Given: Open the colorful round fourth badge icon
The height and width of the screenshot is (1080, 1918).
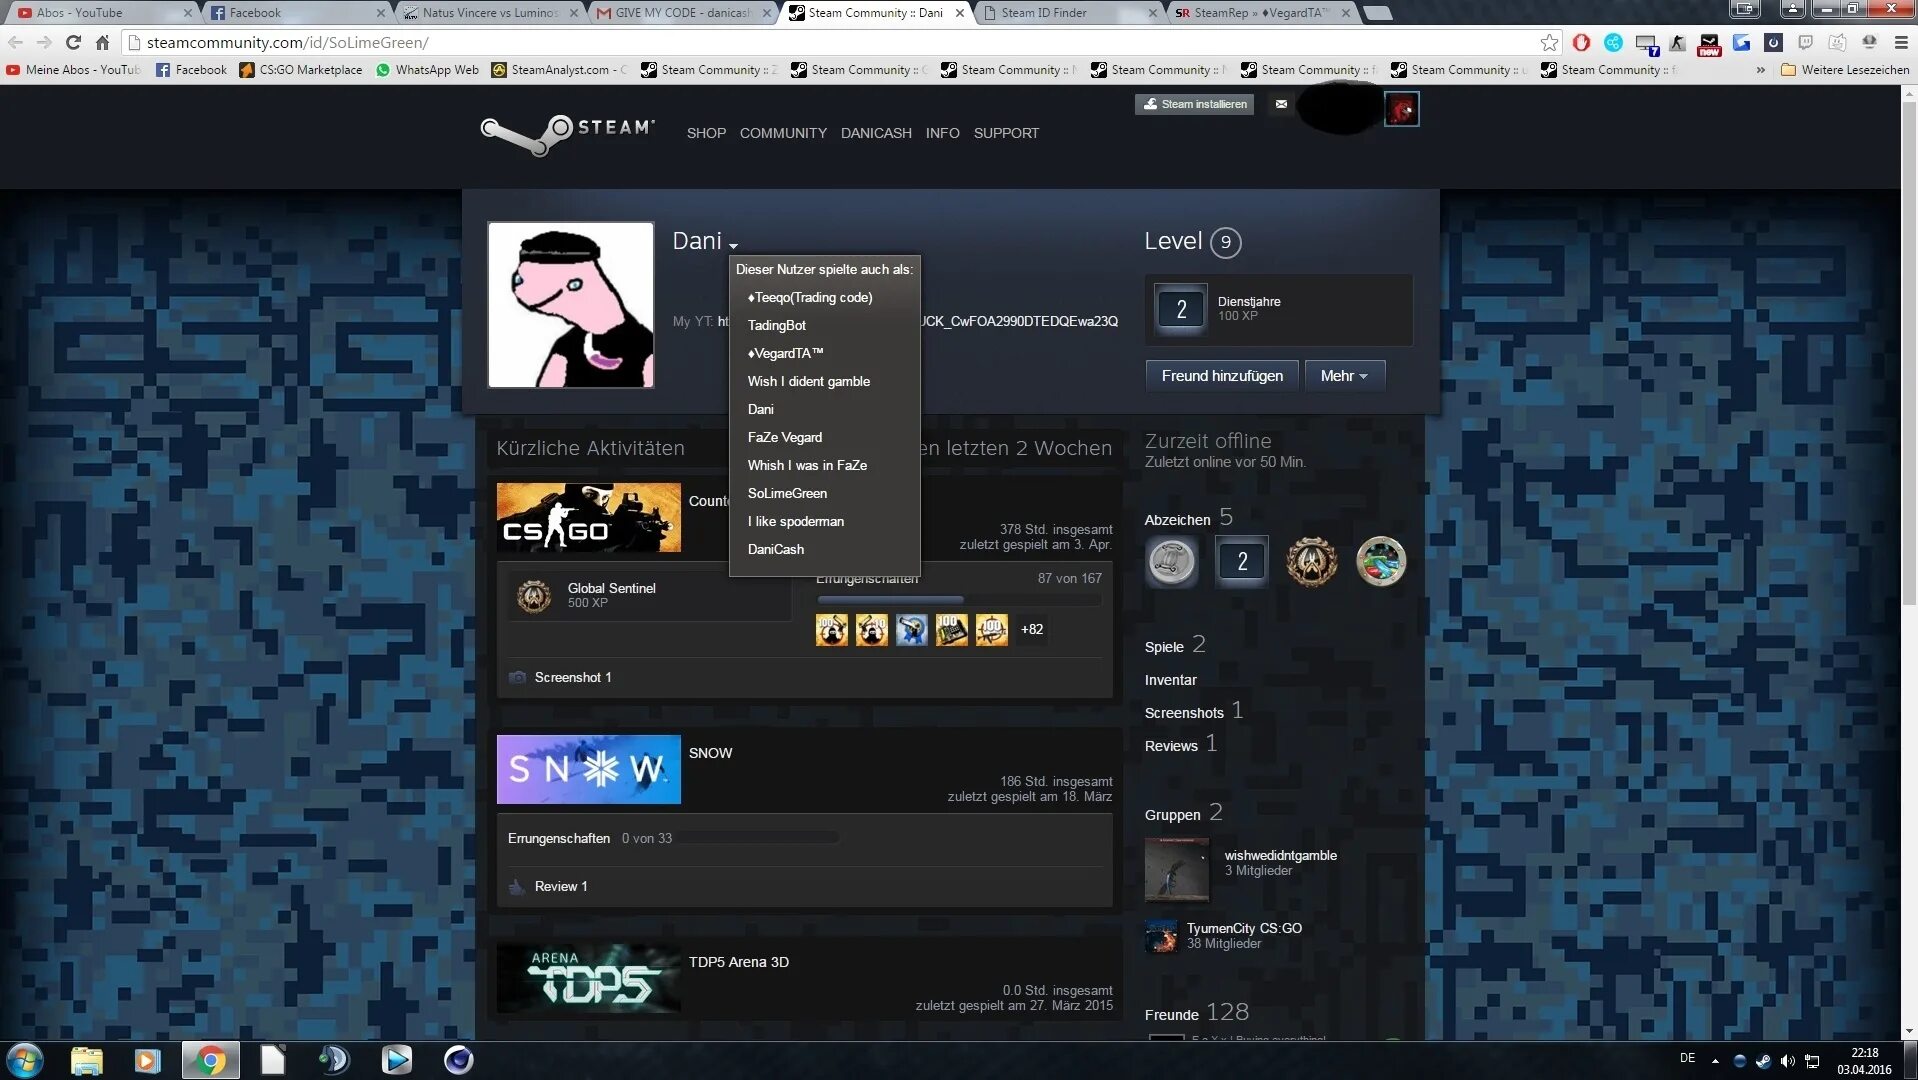Looking at the screenshot, I should coord(1381,561).
